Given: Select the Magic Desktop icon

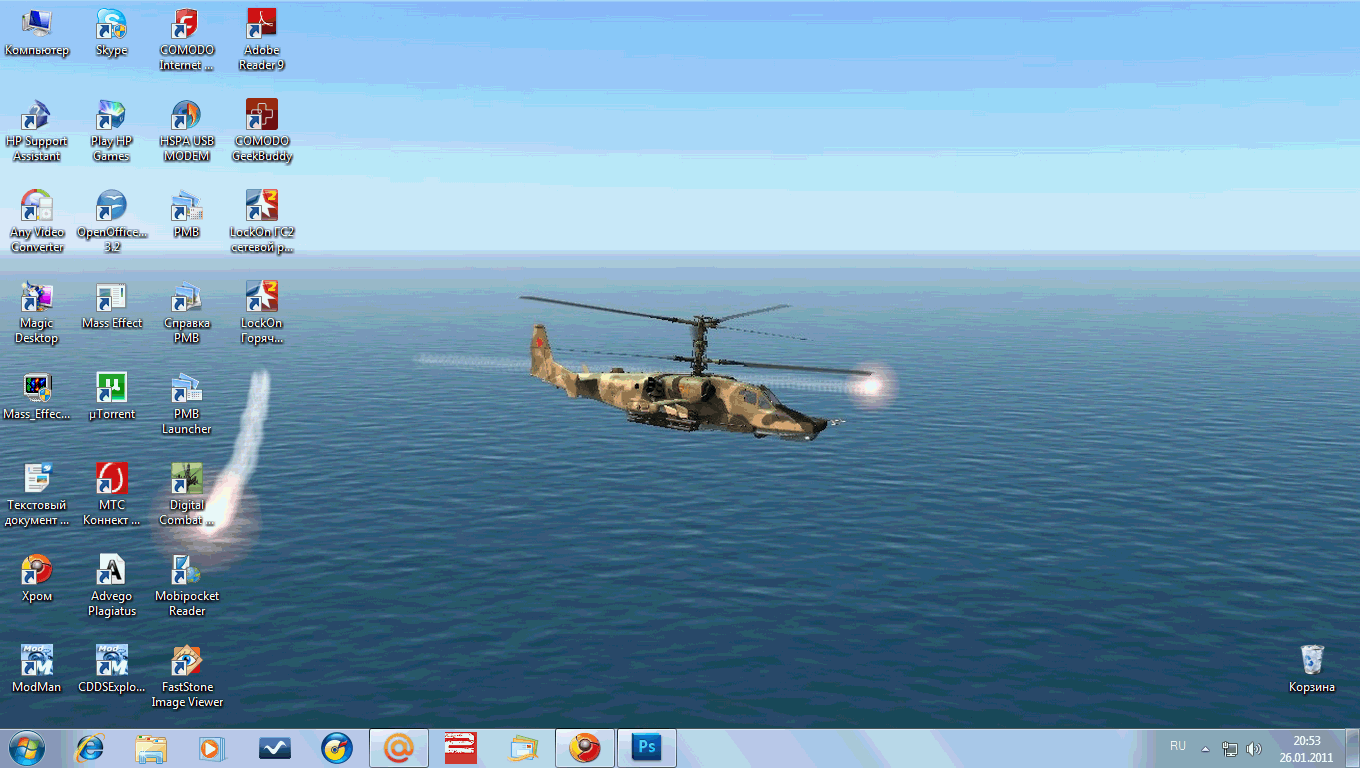Looking at the screenshot, I should point(37,313).
